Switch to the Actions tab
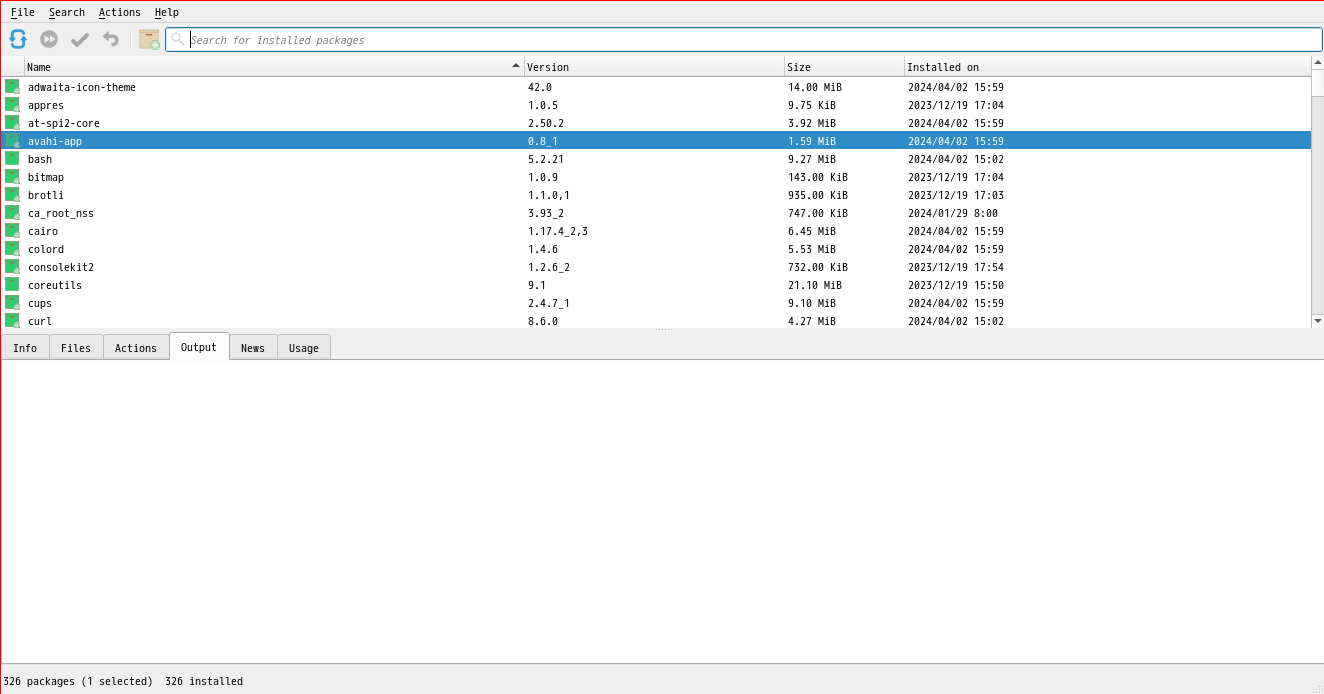 [136, 348]
